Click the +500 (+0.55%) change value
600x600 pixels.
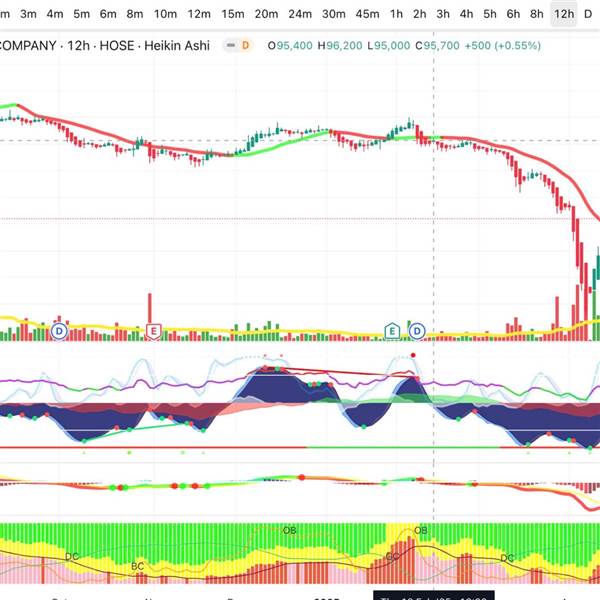pyautogui.click(x=502, y=46)
